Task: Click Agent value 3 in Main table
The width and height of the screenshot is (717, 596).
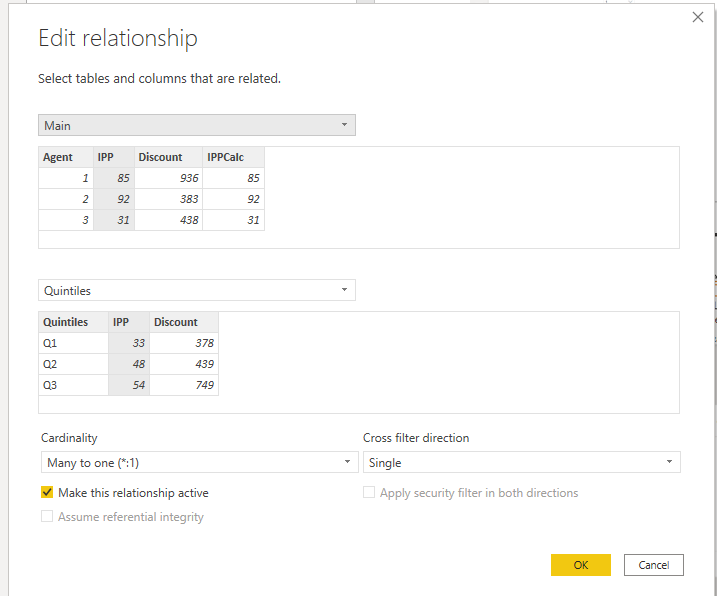Action: (66, 220)
